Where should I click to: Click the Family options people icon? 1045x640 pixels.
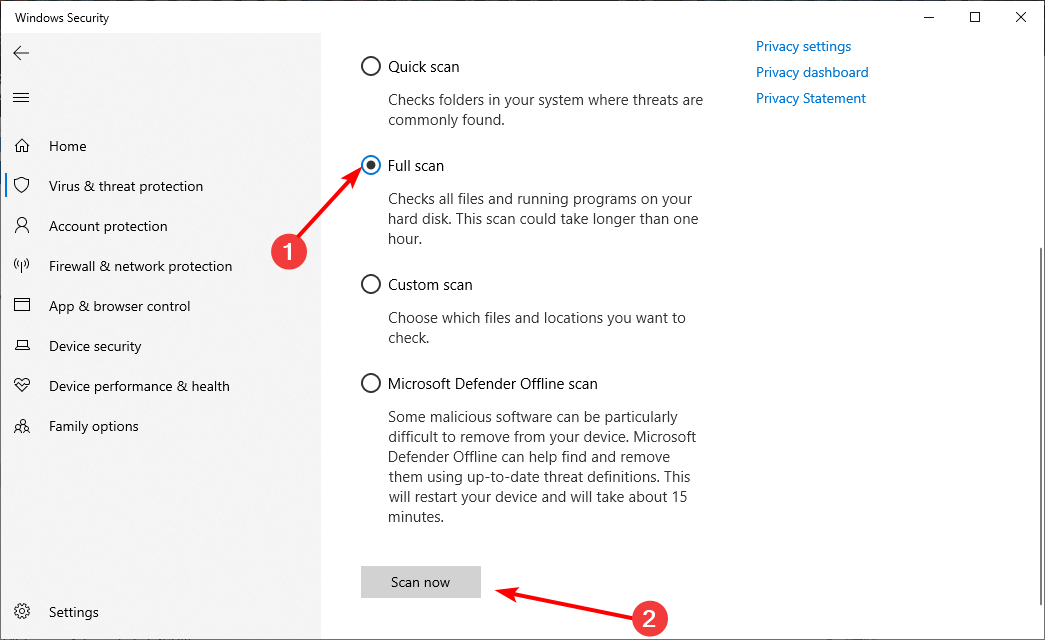pos(22,426)
